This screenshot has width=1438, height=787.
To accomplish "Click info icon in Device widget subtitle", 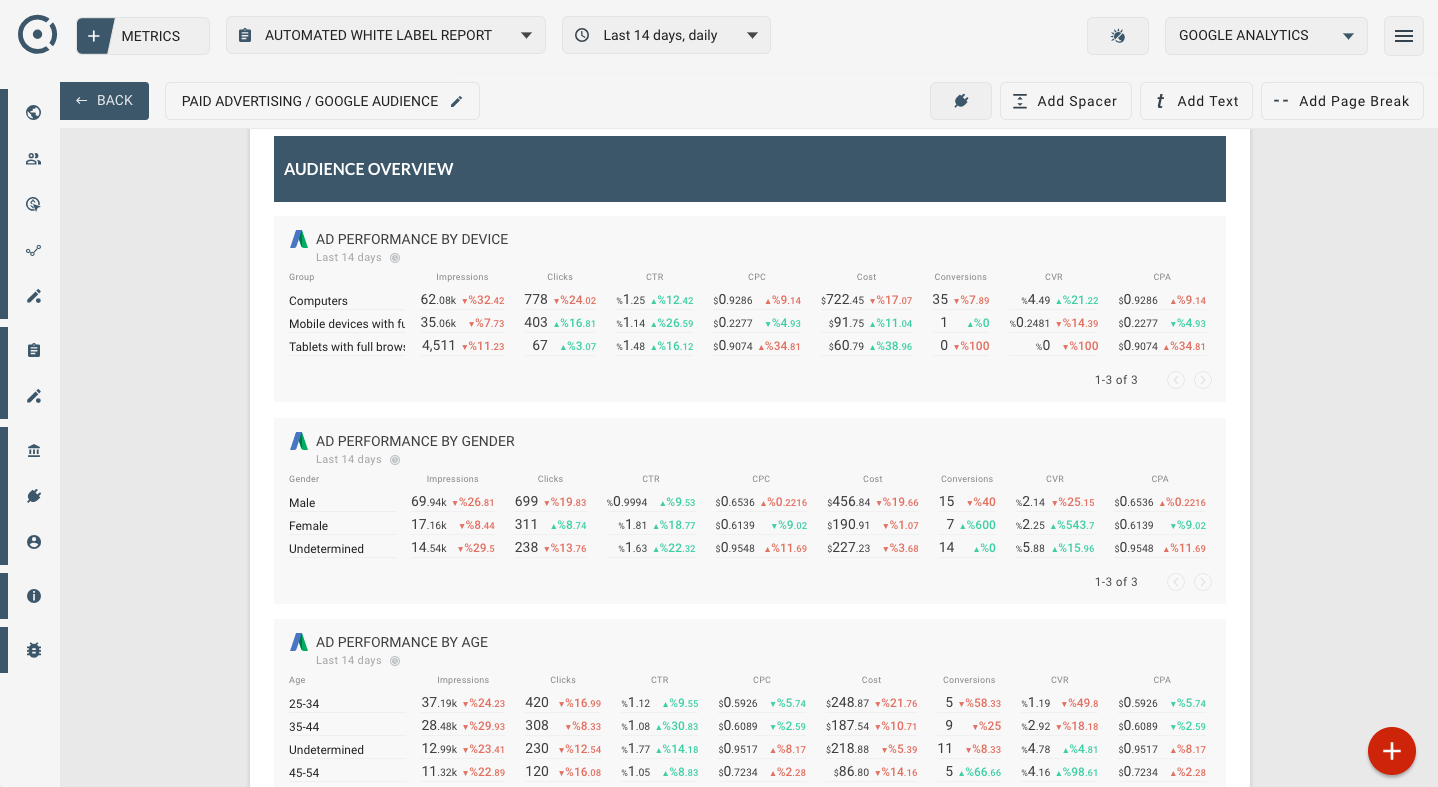I will pyautogui.click(x=395, y=258).
